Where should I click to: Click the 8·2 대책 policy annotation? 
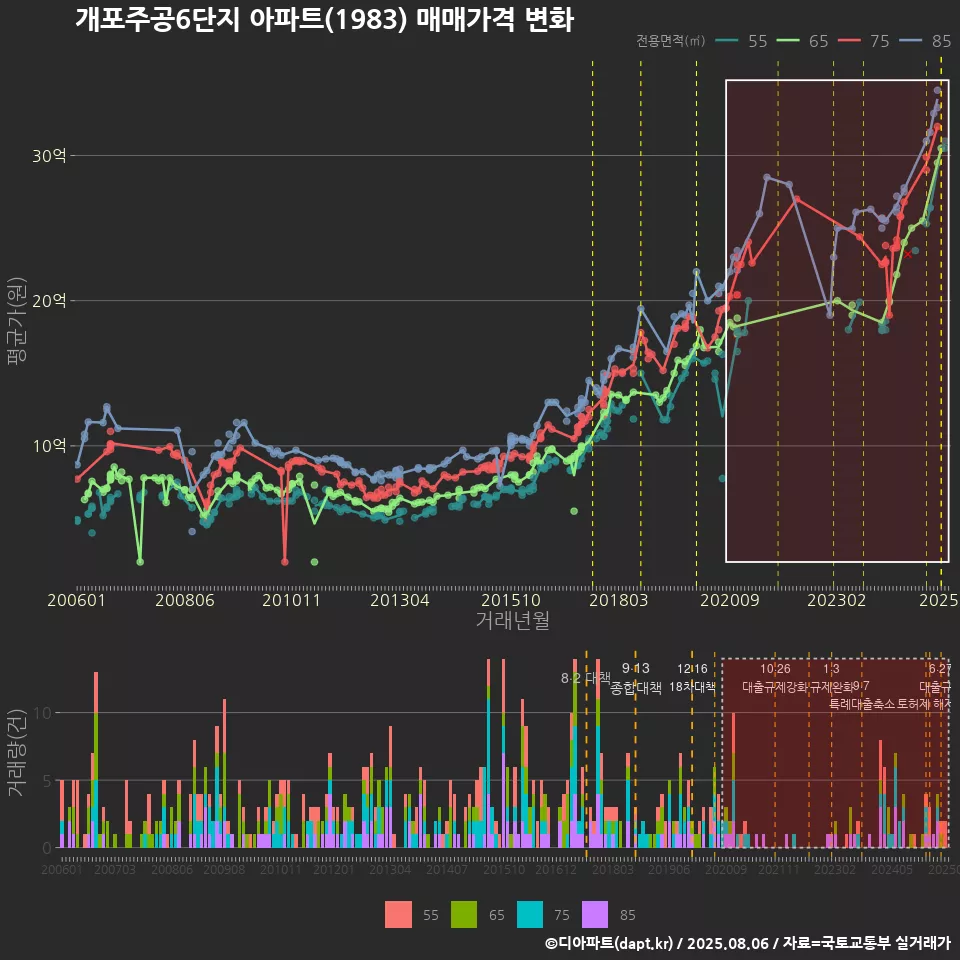[x=586, y=678]
